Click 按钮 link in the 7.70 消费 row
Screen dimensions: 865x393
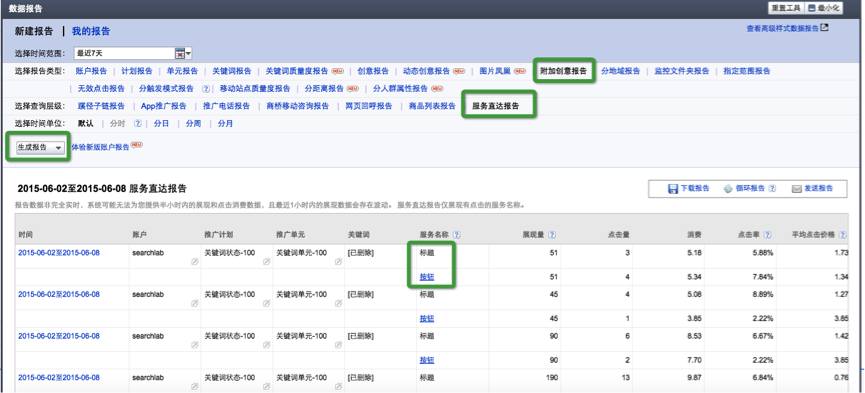click(x=427, y=360)
